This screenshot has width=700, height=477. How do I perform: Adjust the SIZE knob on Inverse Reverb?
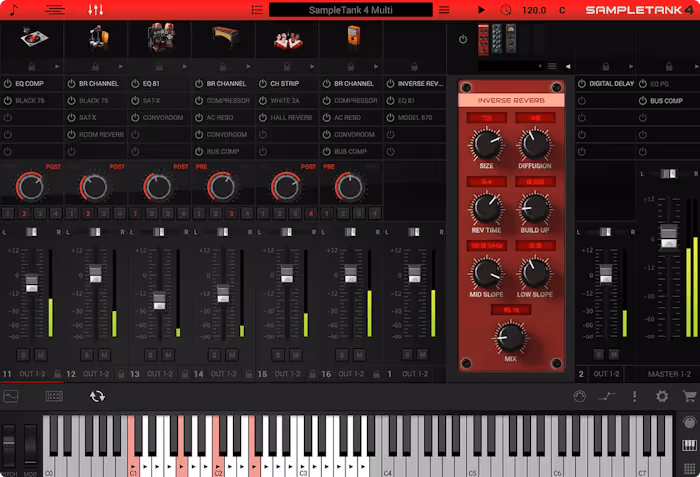486,144
